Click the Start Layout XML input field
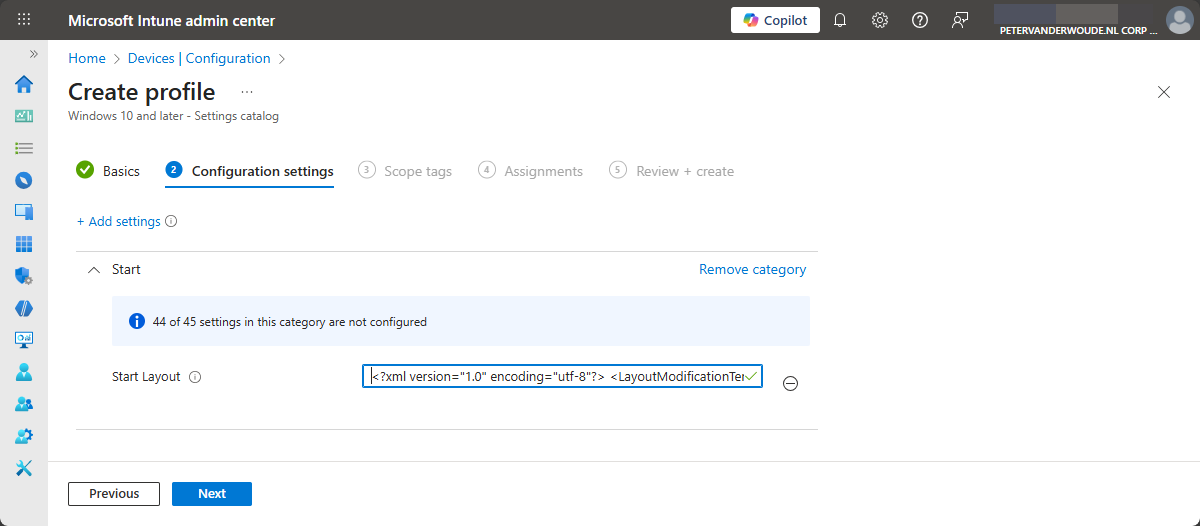This screenshot has width=1200, height=526. point(555,376)
